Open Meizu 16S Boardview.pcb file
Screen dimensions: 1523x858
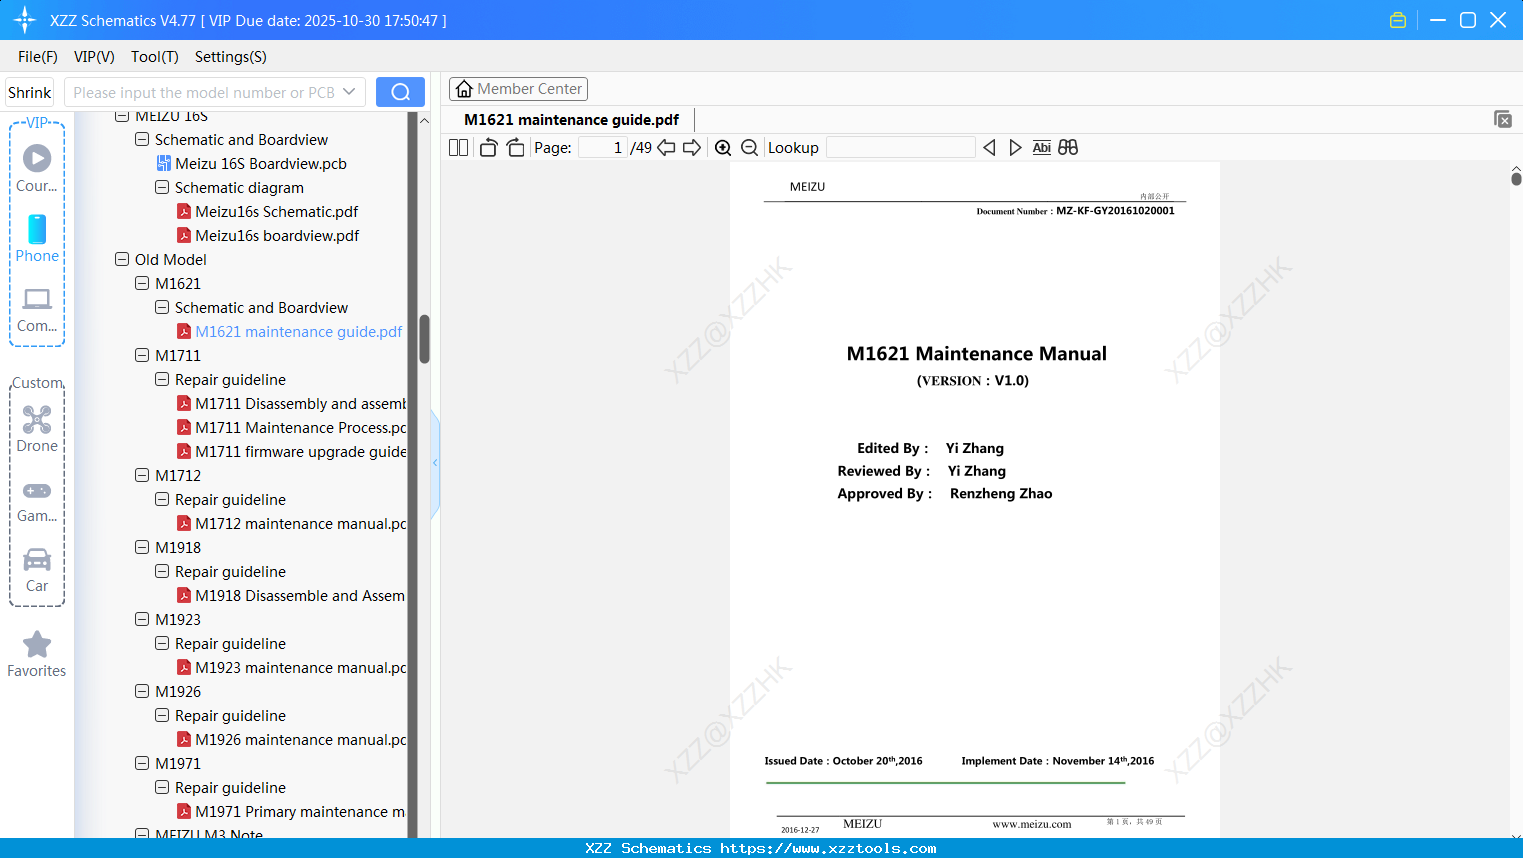261,164
